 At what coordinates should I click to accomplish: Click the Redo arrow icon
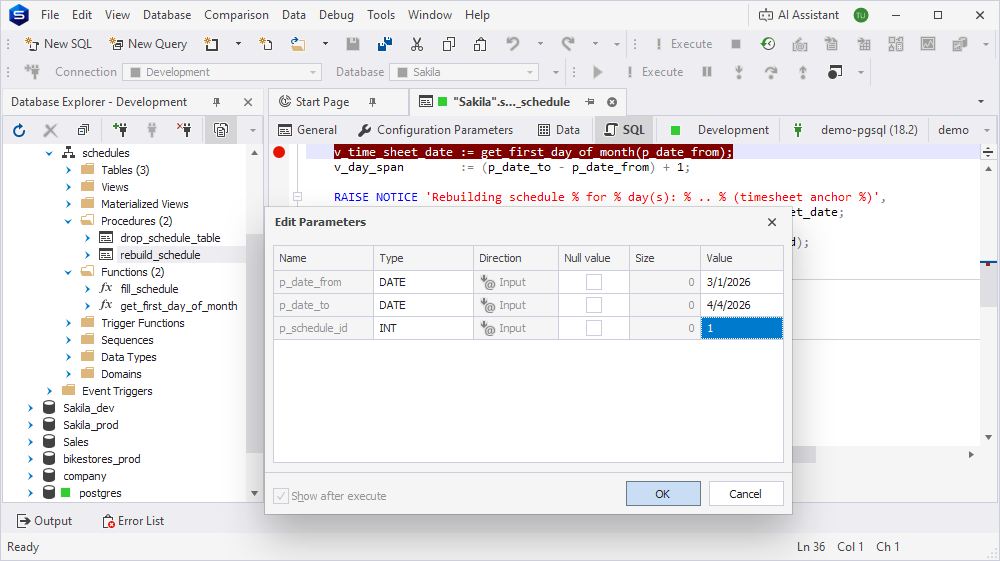point(568,44)
